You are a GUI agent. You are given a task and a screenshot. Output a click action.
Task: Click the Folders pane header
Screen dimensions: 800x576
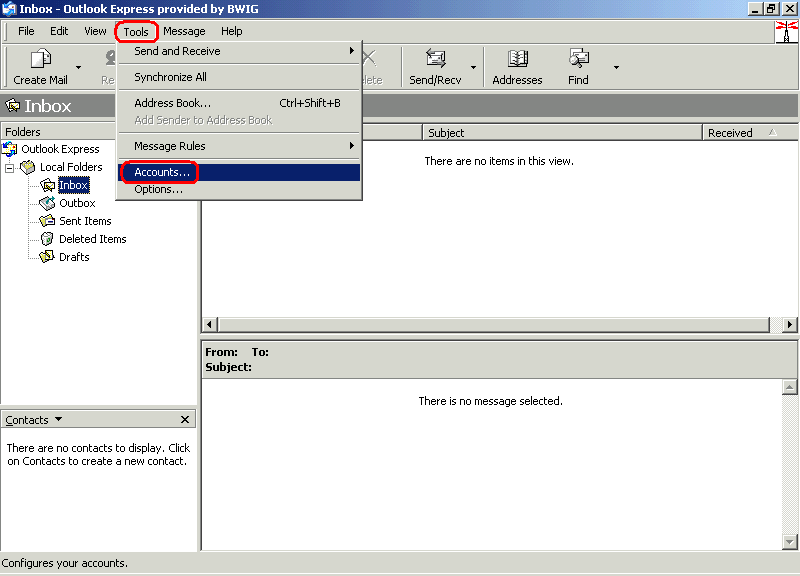click(x=58, y=132)
